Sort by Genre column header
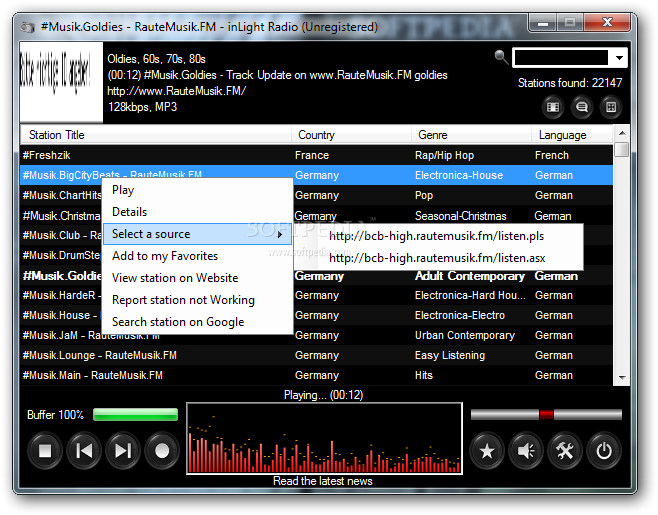 (471, 135)
